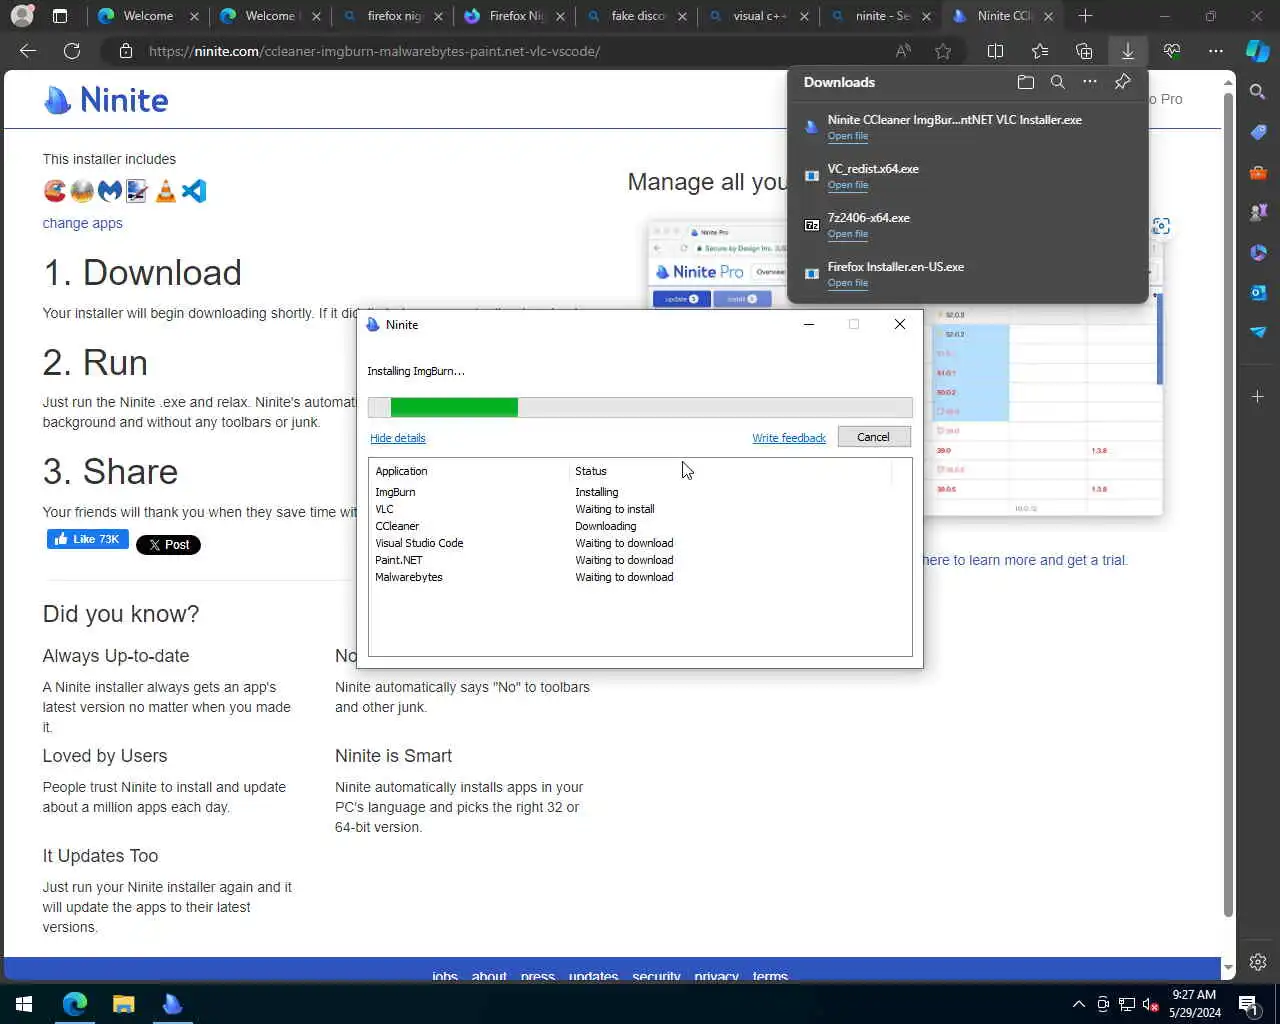Image resolution: width=1280 pixels, height=1024 pixels.
Task: Click the Facebook Like 73K button
Action: tap(88, 539)
